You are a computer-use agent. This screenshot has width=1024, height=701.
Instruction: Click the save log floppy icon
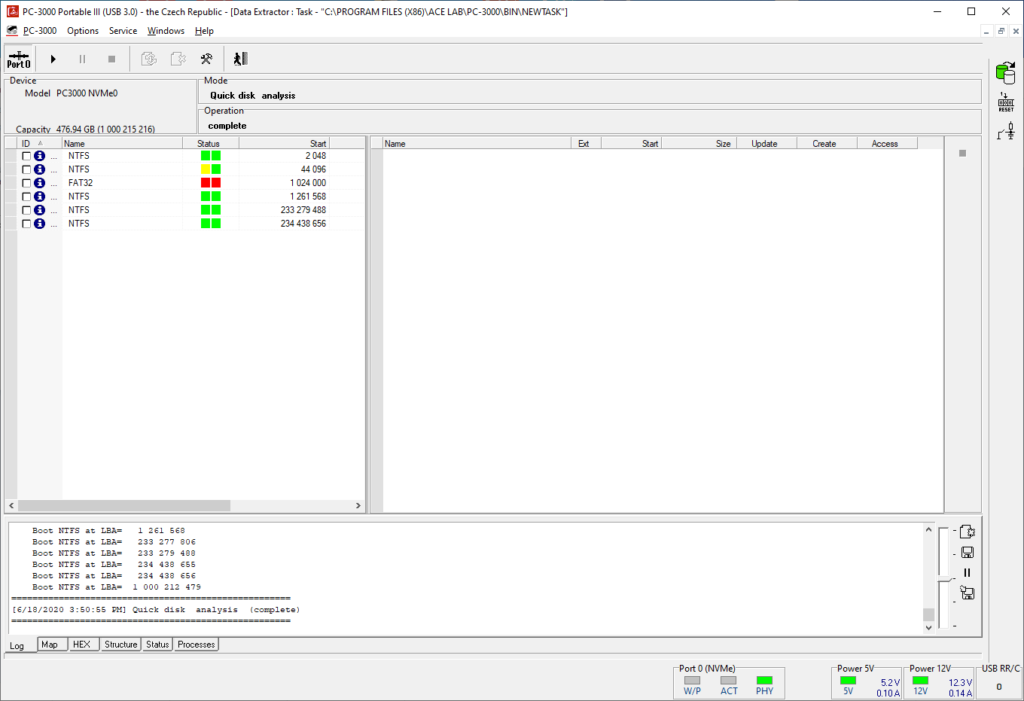tap(967, 552)
